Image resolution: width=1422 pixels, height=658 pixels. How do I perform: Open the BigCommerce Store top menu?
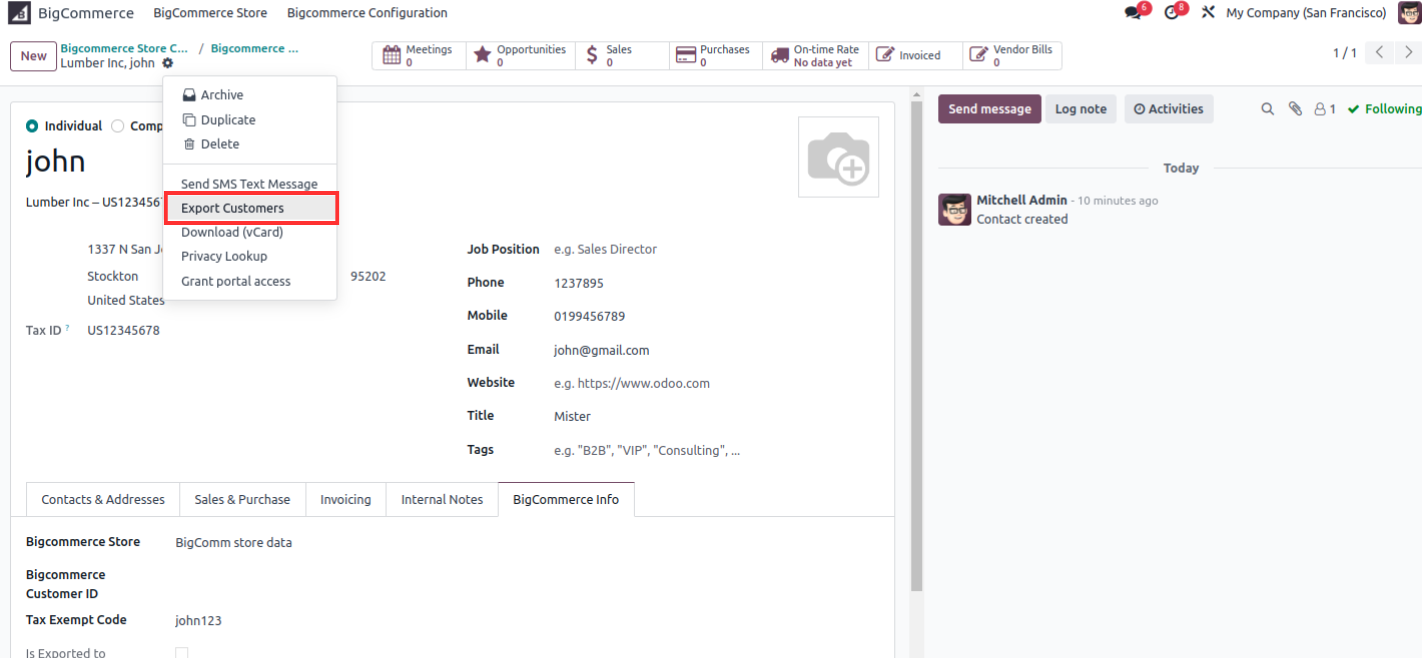pyautogui.click(x=210, y=13)
